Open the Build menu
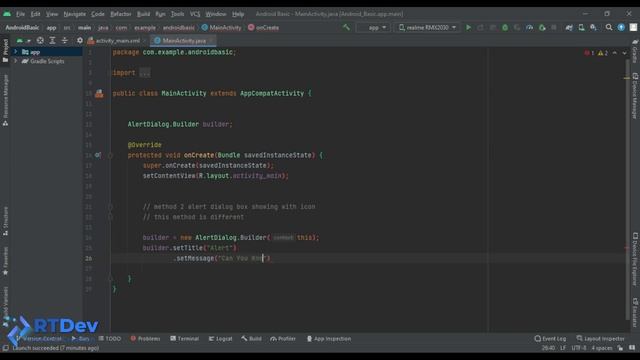 [143, 14]
